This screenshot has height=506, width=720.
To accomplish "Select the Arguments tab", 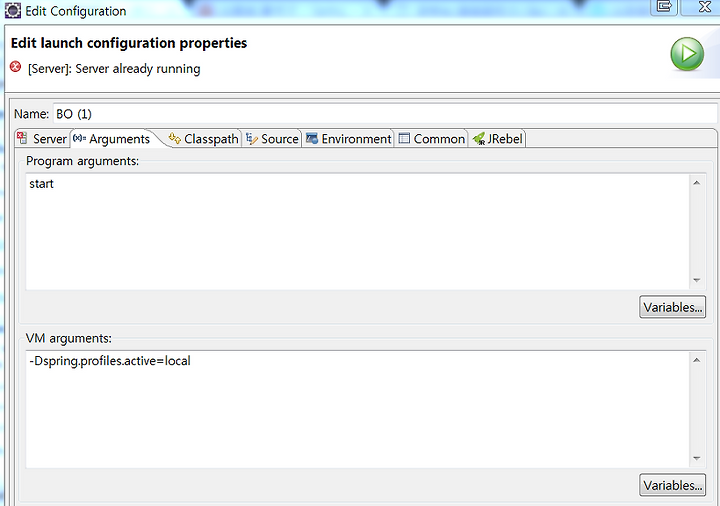I will 113,139.
